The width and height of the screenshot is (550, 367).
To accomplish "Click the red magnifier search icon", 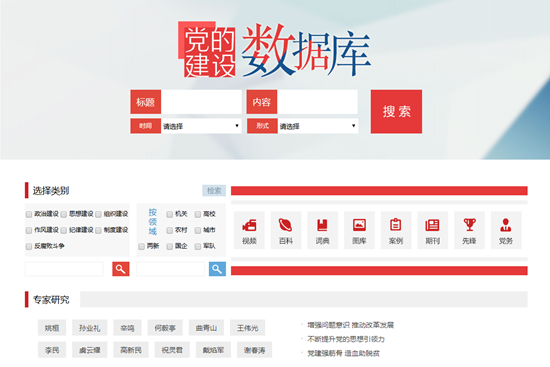I will (x=121, y=269).
